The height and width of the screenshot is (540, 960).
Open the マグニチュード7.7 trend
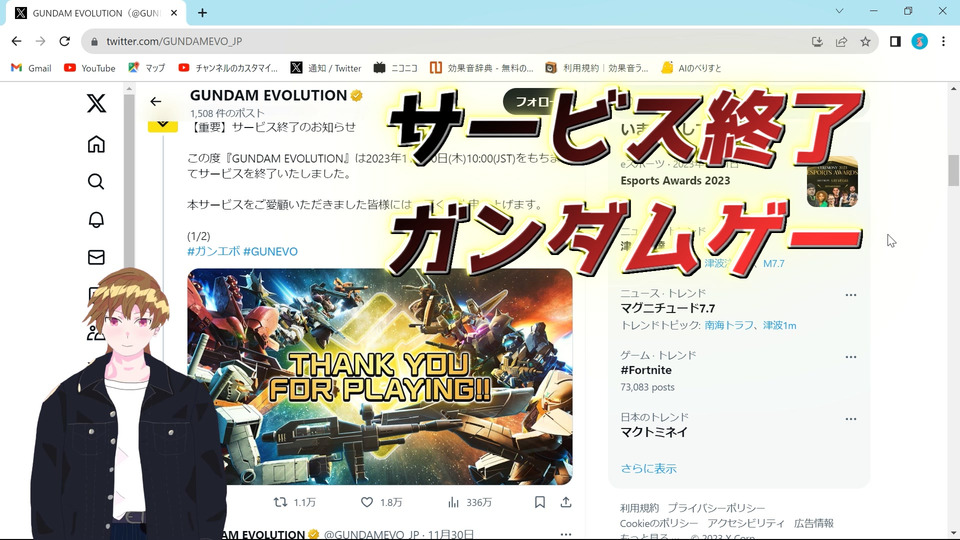click(x=668, y=308)
